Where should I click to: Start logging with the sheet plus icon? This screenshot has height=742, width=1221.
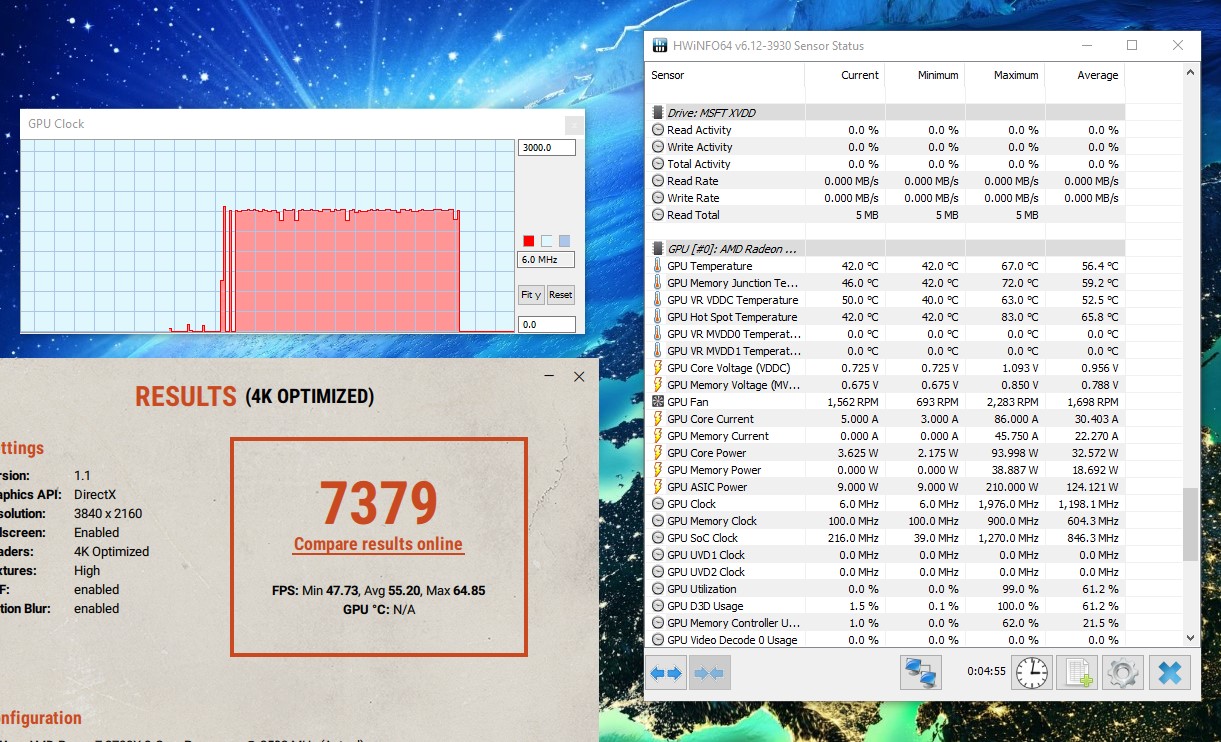[x=1078, y=673]
